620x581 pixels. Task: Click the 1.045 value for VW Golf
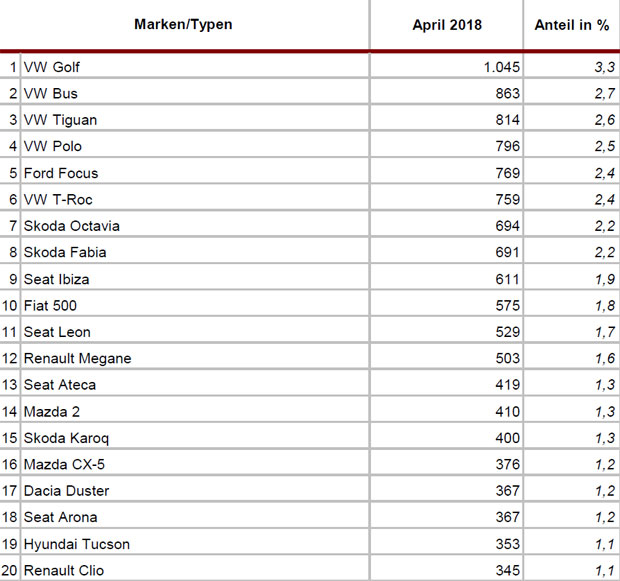click(502, 67)
